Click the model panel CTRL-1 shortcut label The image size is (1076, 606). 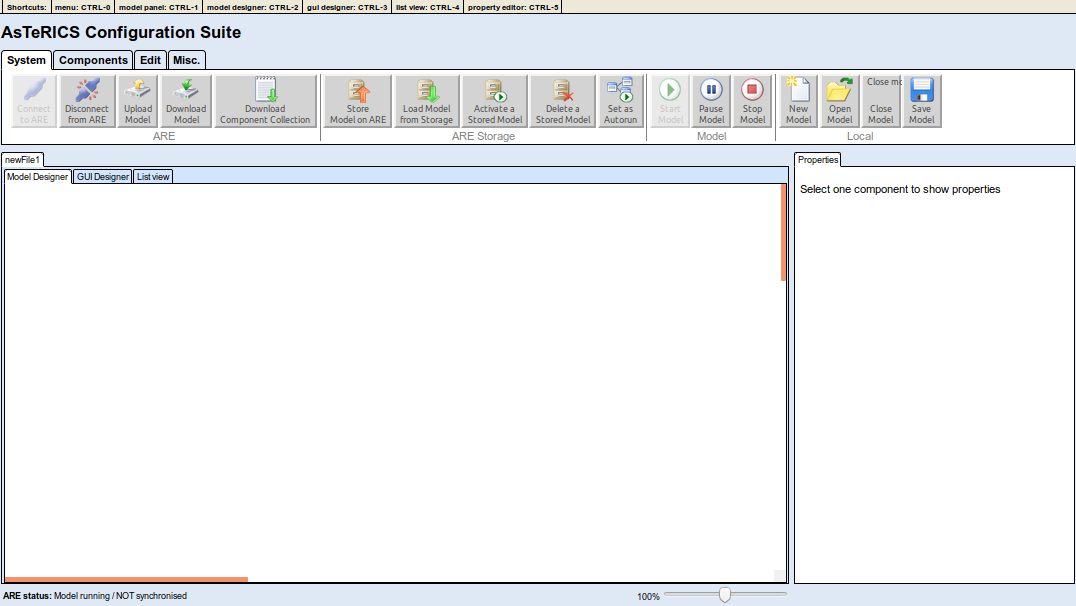tap(159, 7)
